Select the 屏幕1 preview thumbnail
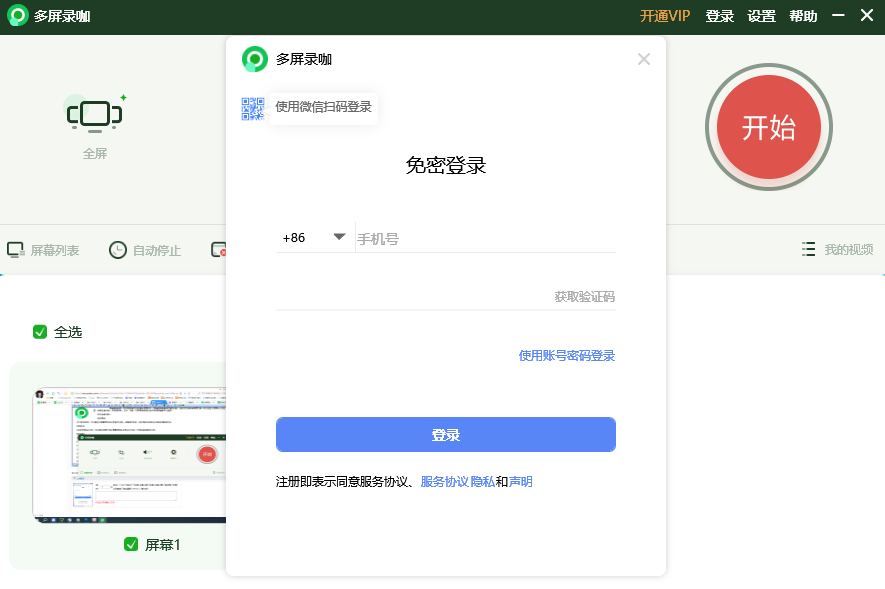Viewport: 885px width, 589px height. click(129, 455)
